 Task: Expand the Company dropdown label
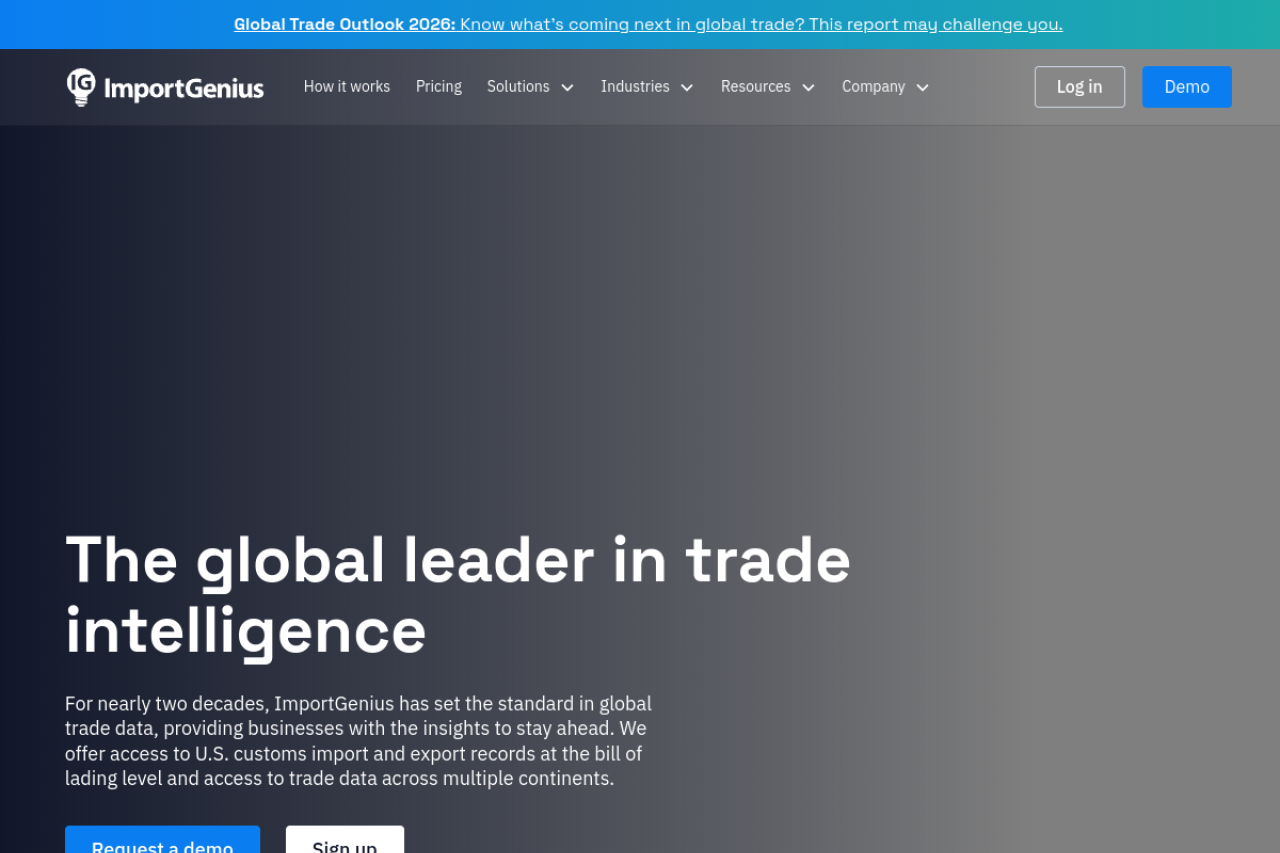point(873,87)
